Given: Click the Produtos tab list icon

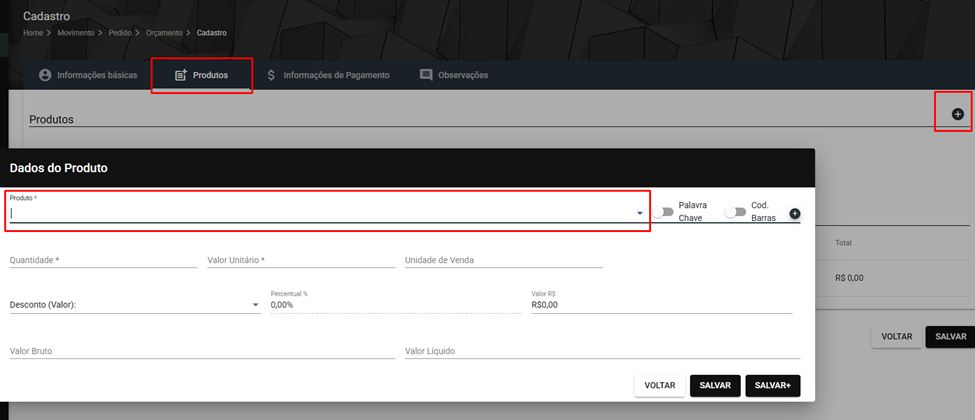Looking at the screenshot, I should (x=181, y=75).
